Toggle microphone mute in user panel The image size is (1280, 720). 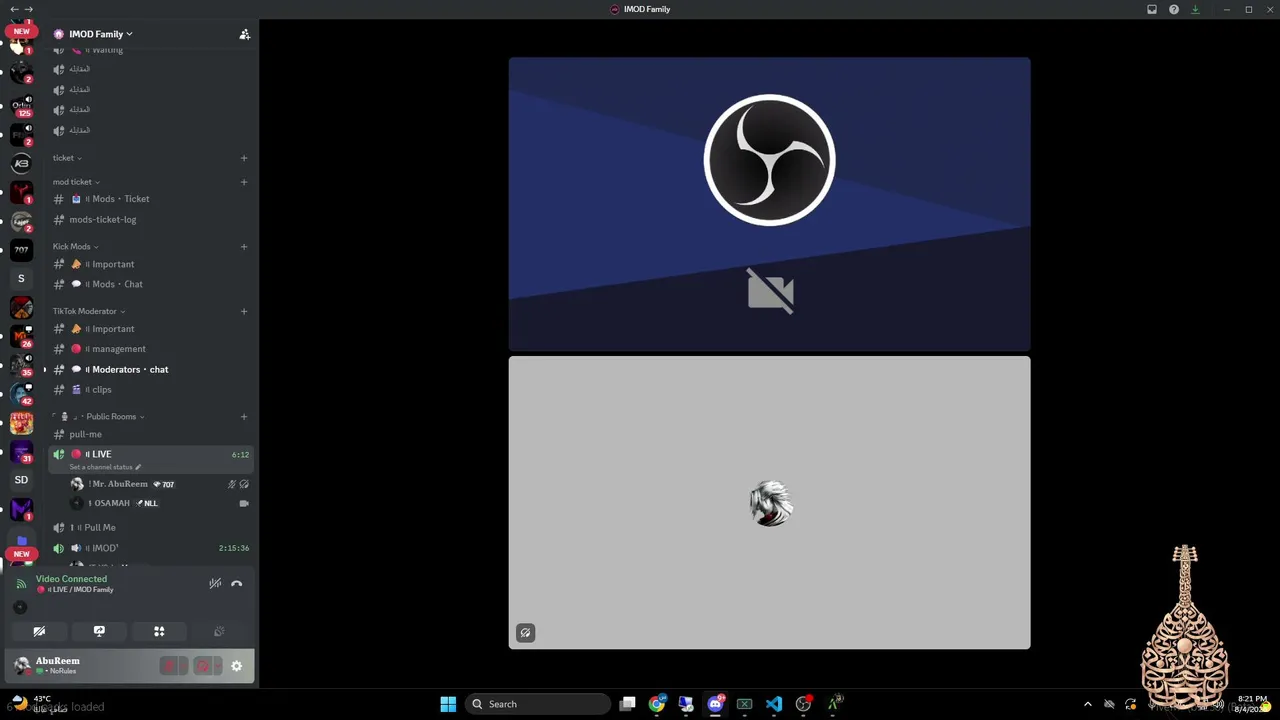click(x=169, y=666)
